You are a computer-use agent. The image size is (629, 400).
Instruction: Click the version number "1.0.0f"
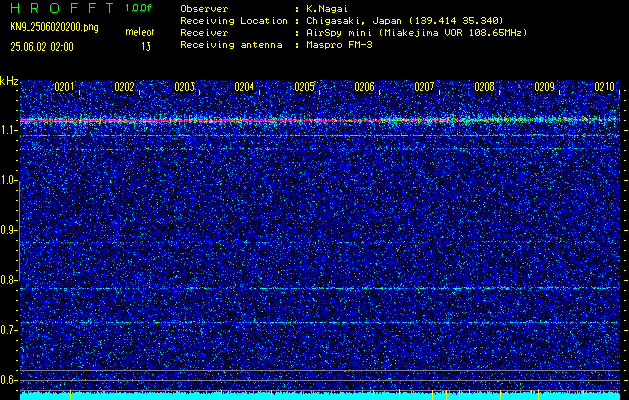138,8
